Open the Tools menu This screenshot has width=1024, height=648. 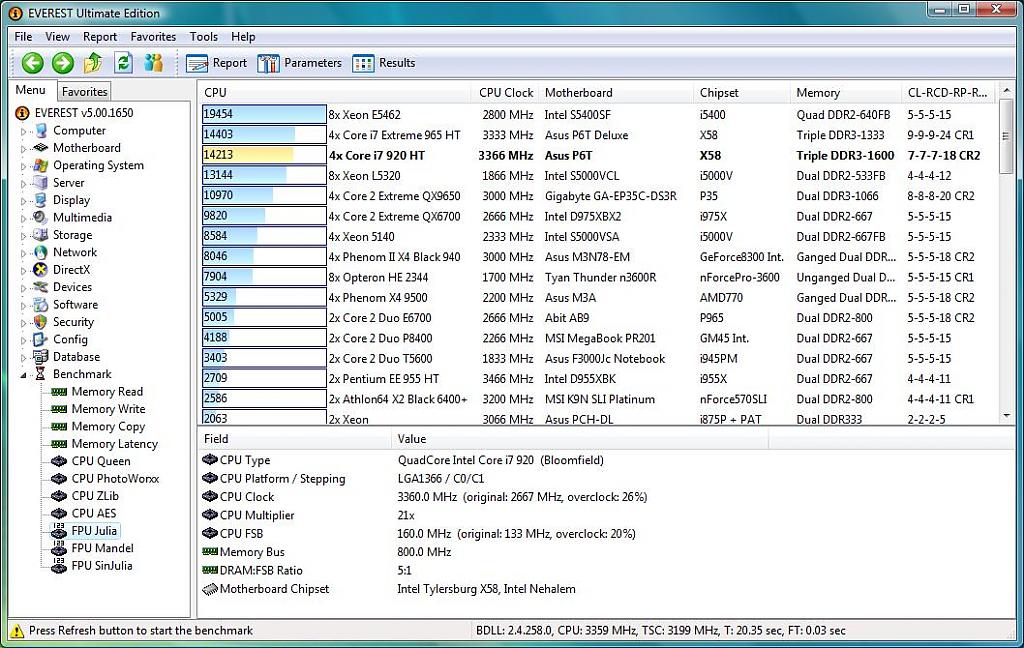[x=204, y=37]
